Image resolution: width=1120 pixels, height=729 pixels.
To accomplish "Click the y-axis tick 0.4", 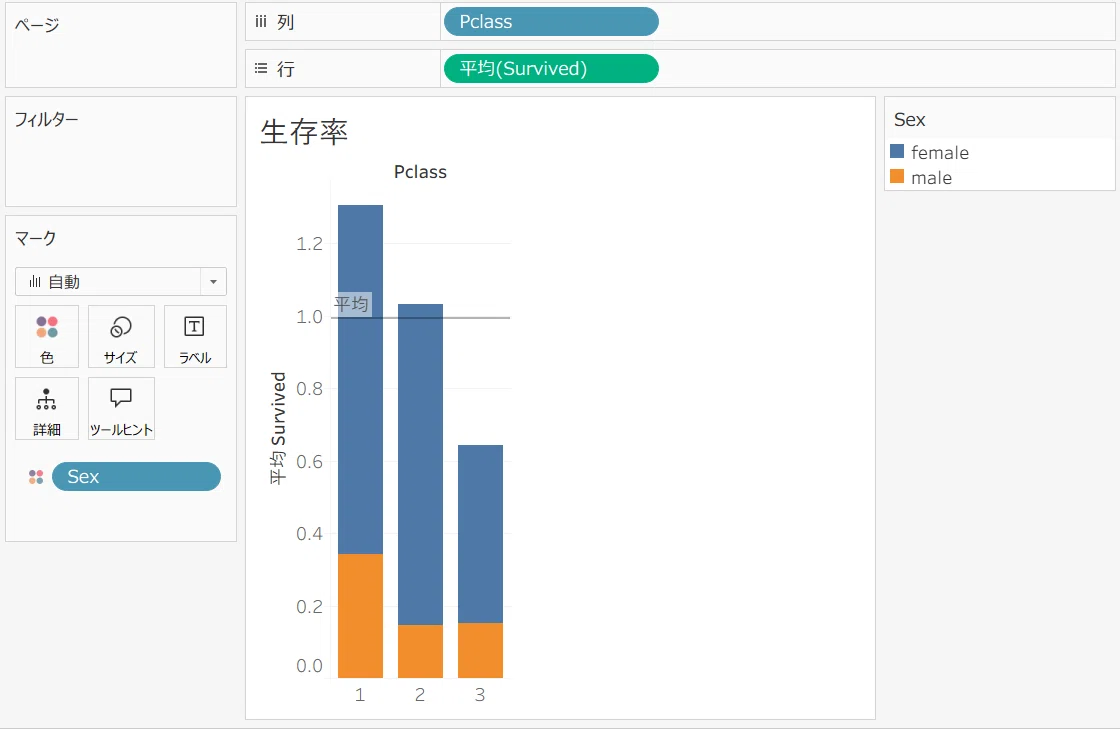I will tap(309, 534).
